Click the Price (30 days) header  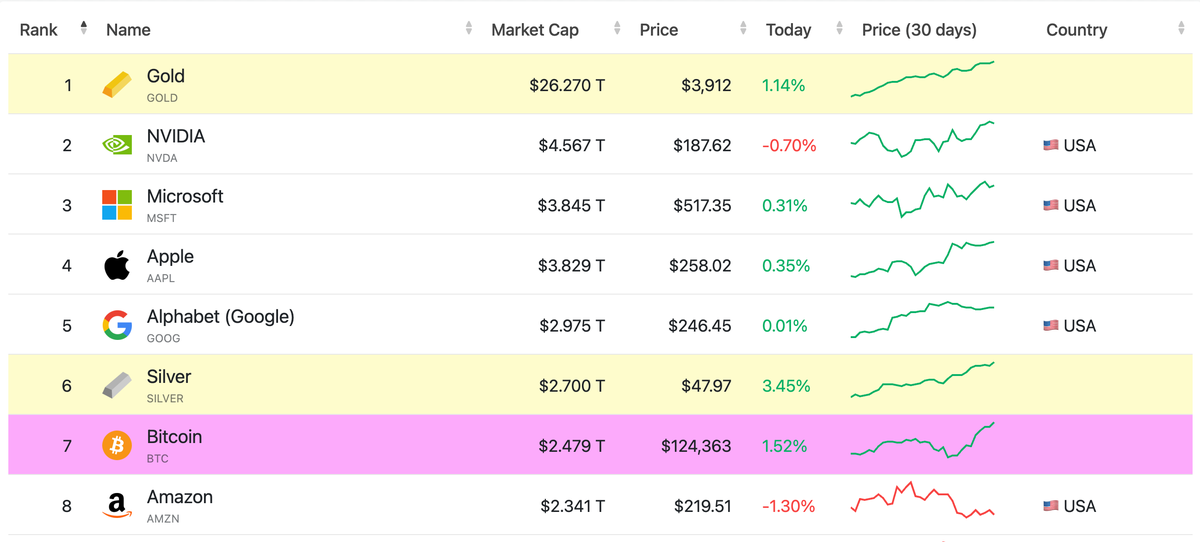point(919,30)
